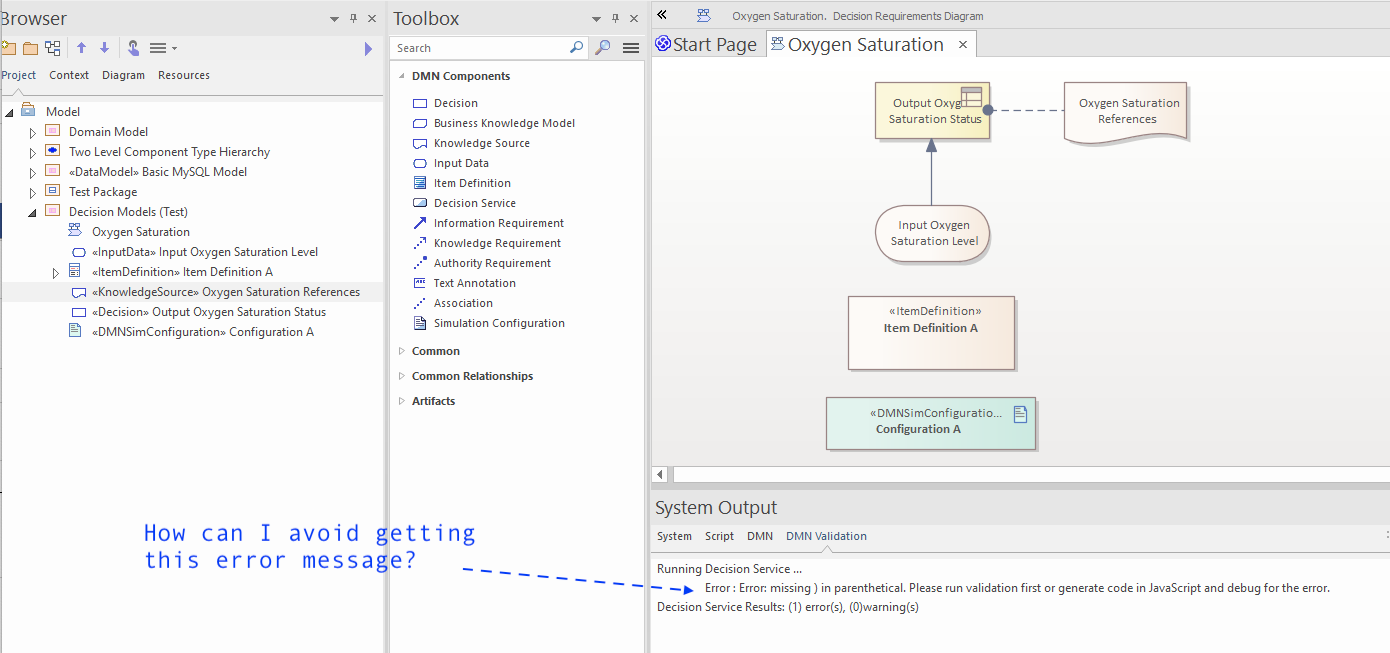Select Input Oxygen Saturation Level in Browser tree

tap(204, 252)
